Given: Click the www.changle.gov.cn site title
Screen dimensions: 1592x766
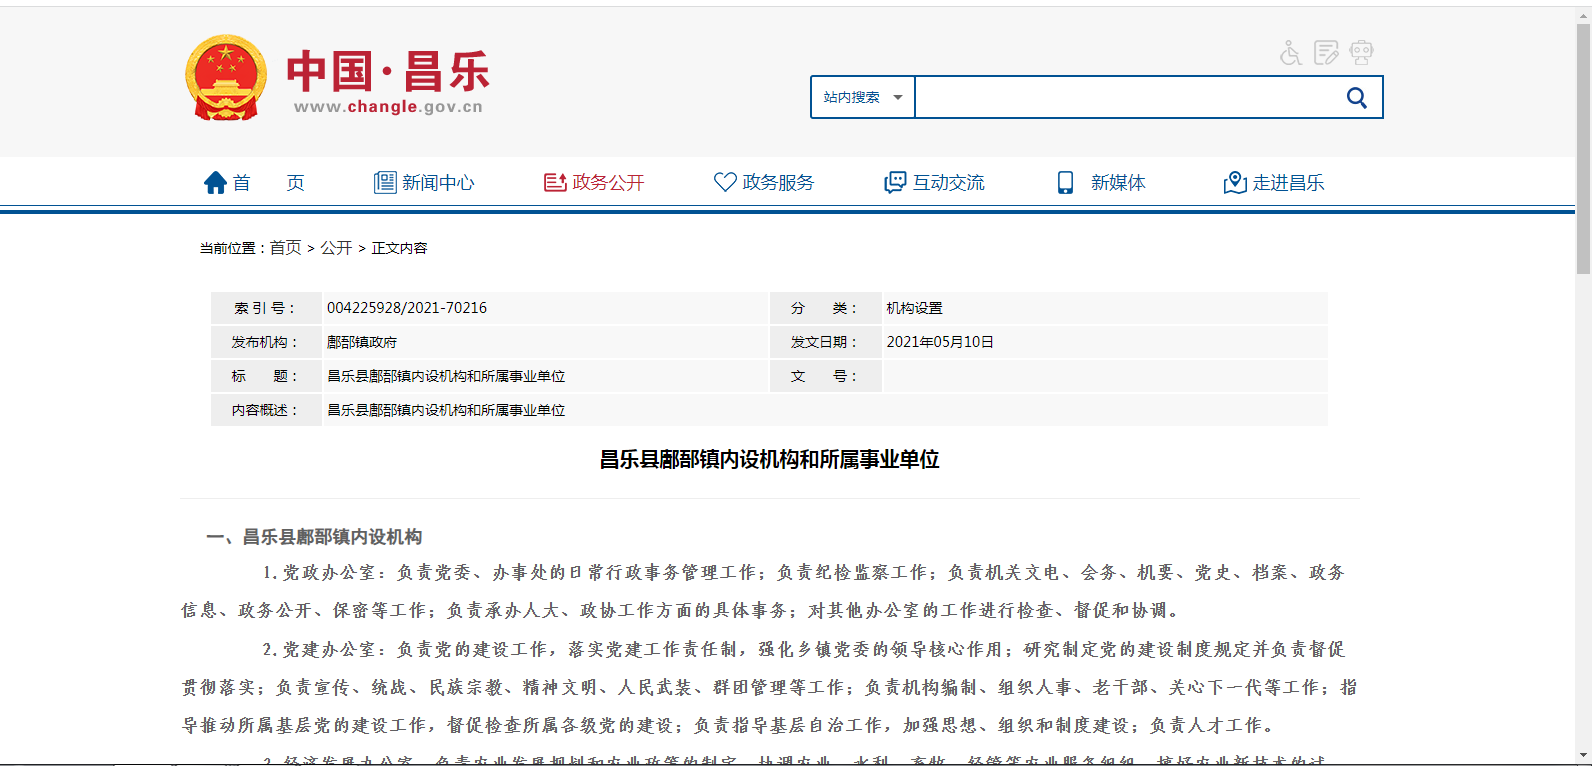Looking at the screenshot, I should 388,107.
